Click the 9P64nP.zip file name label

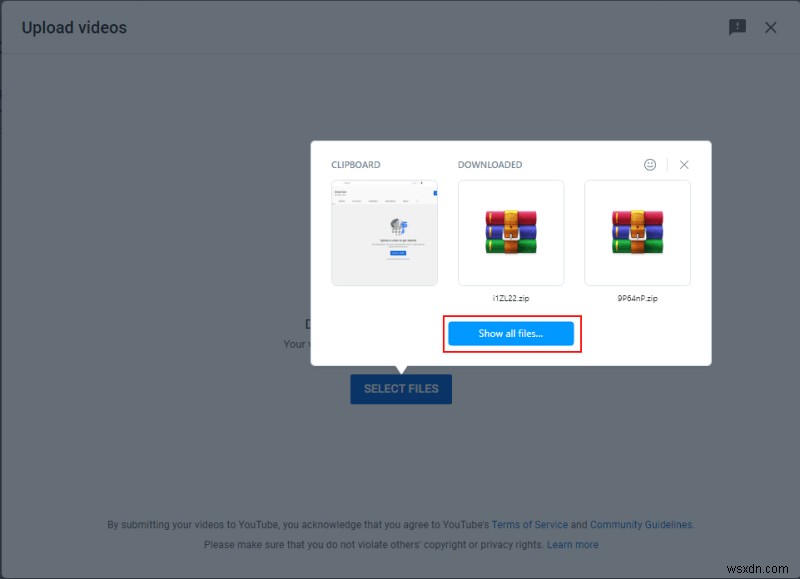pos(637,296)
